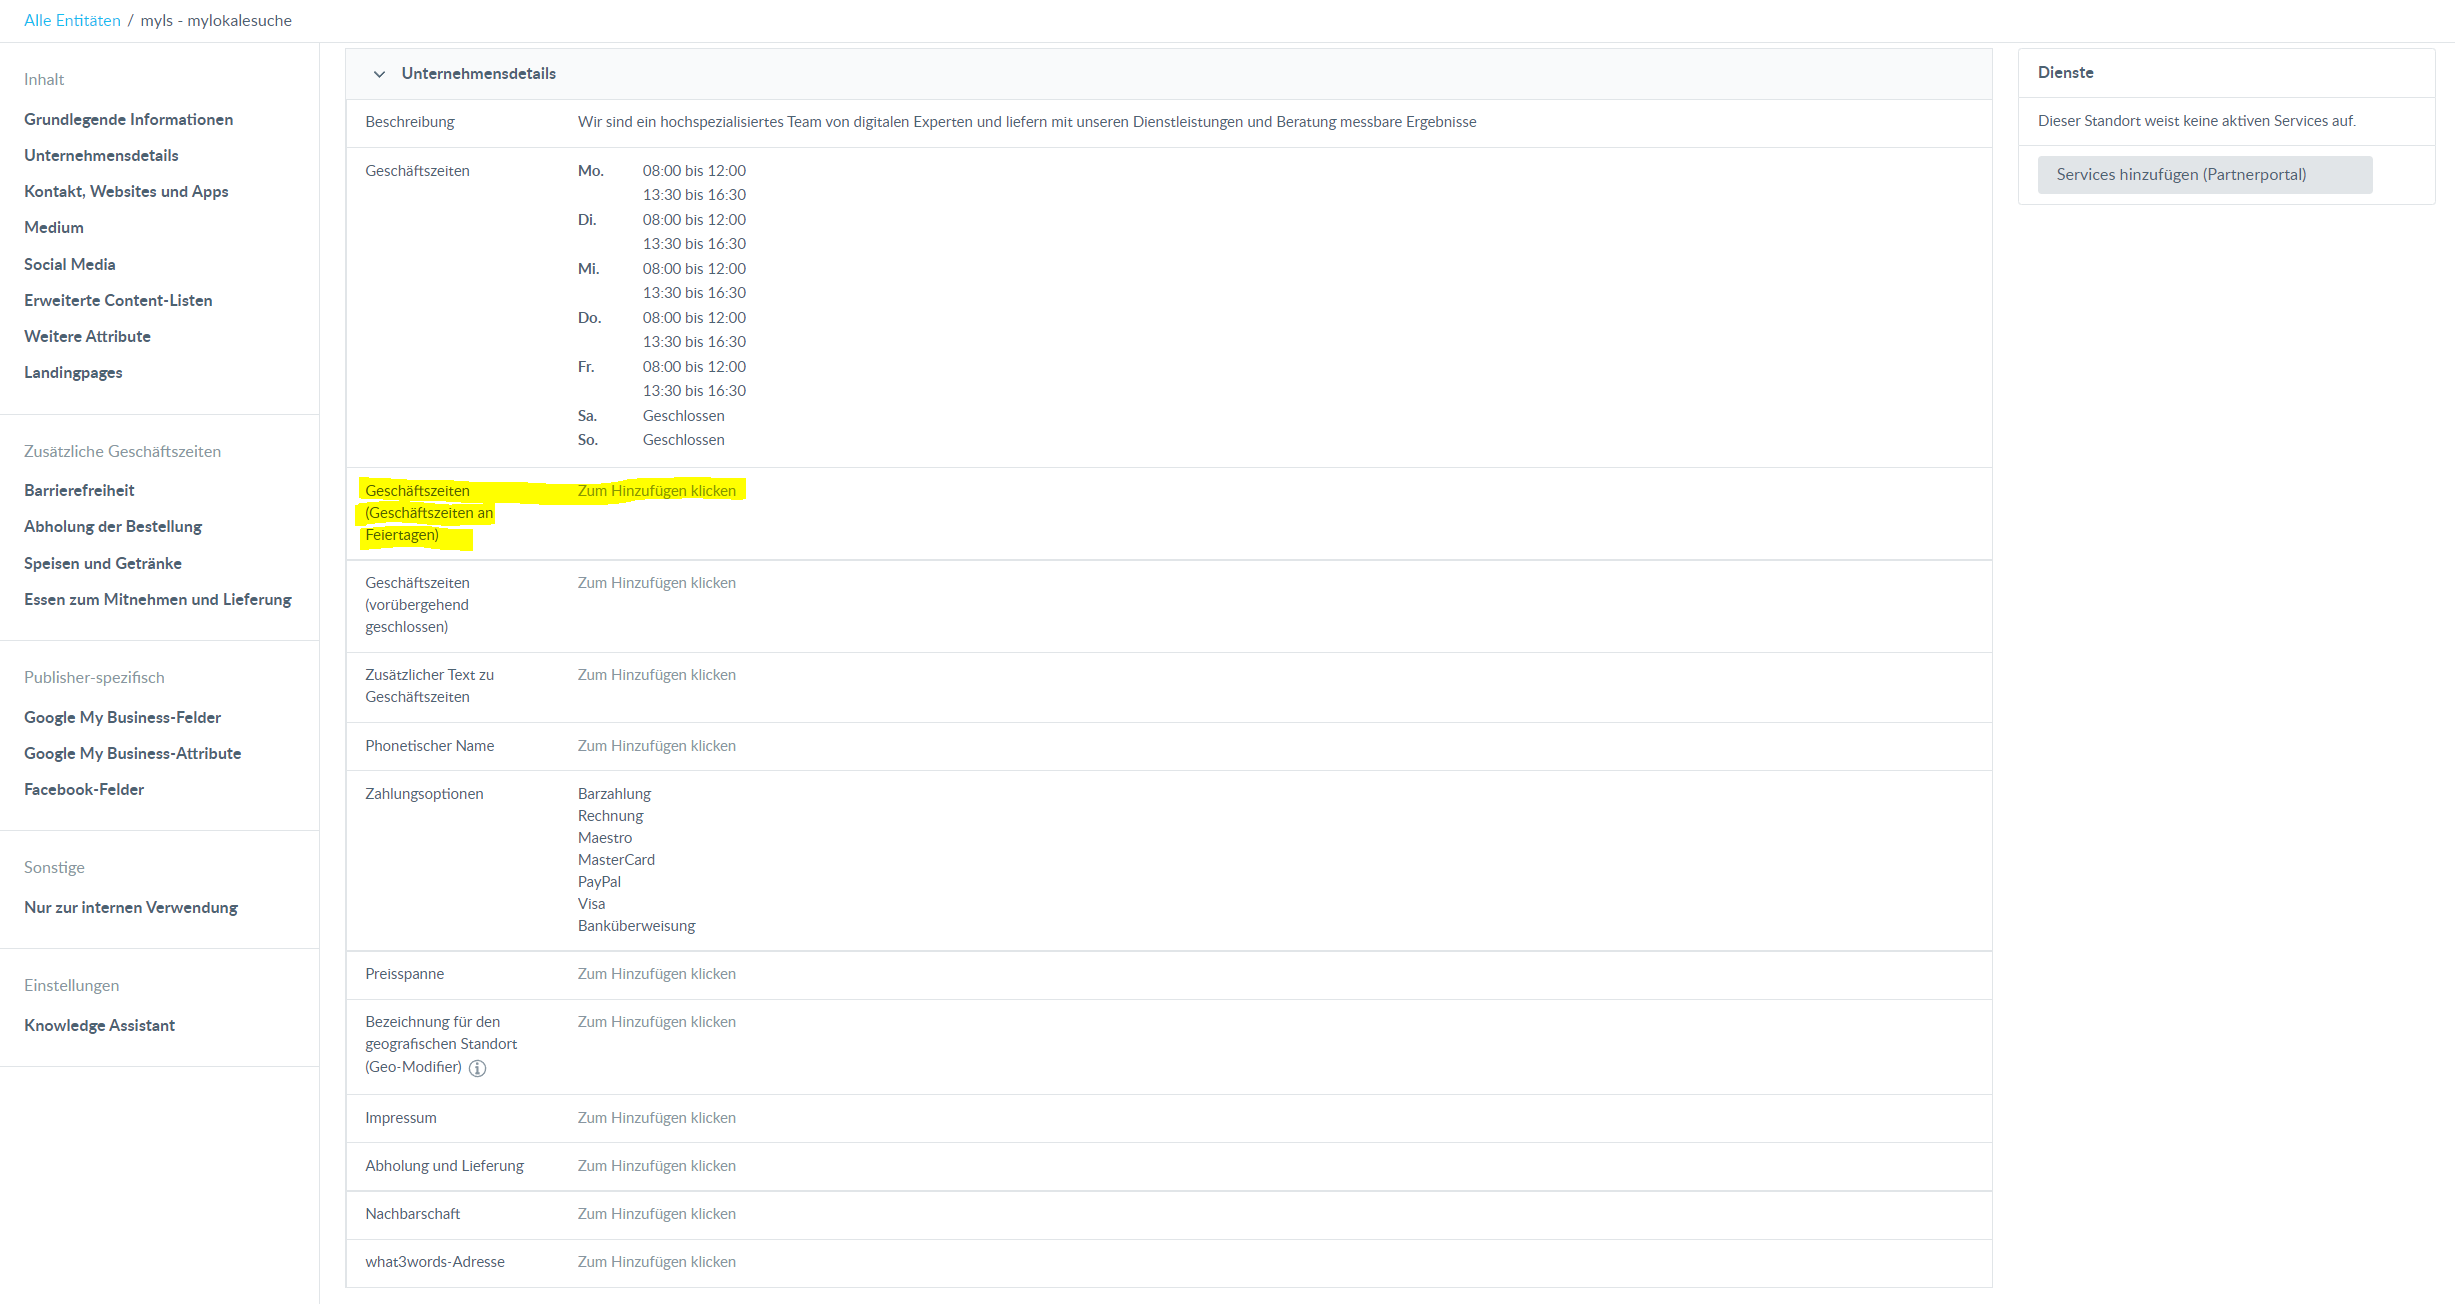Screen dimensions: 2455x1304
Task: Select Kontakt, Websites und Apps menu item
Action: point(126,191)
